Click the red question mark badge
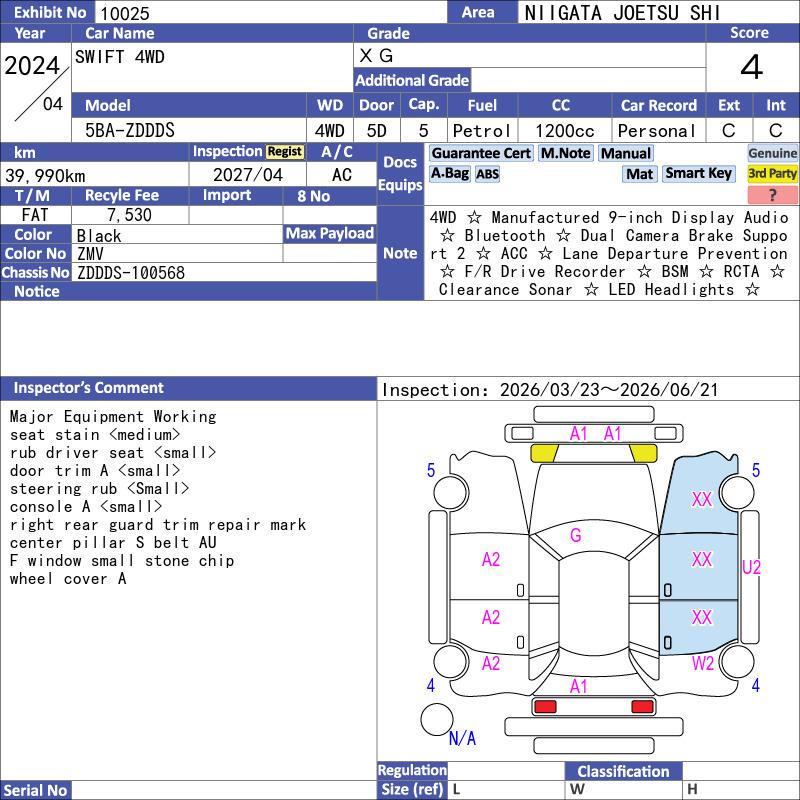This screenshot has width=800, height=800. coord(772,194)
